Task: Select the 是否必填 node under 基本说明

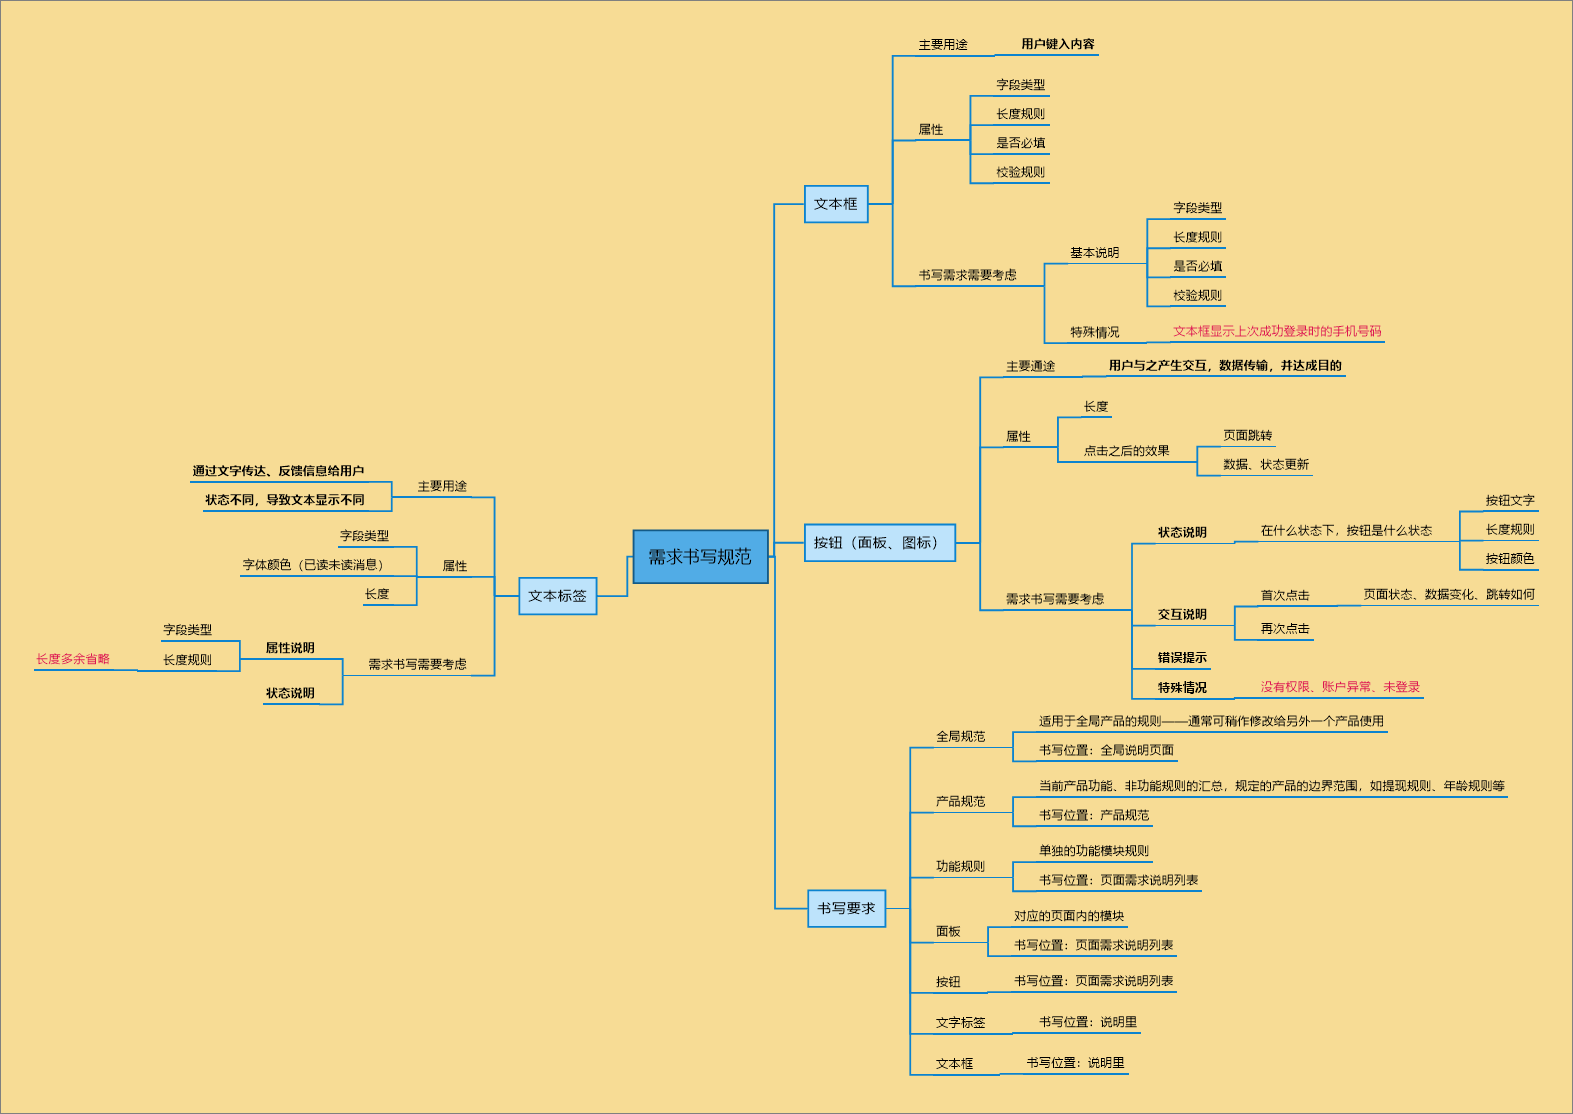Action: coord(1197,267)
